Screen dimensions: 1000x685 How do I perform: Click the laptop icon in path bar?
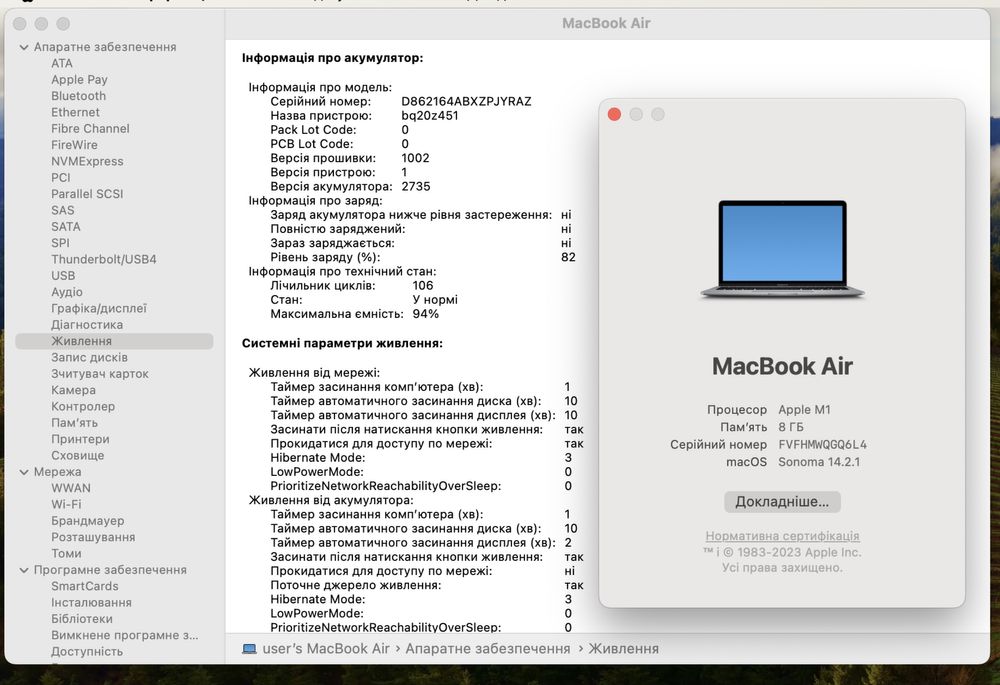(249, 649)
